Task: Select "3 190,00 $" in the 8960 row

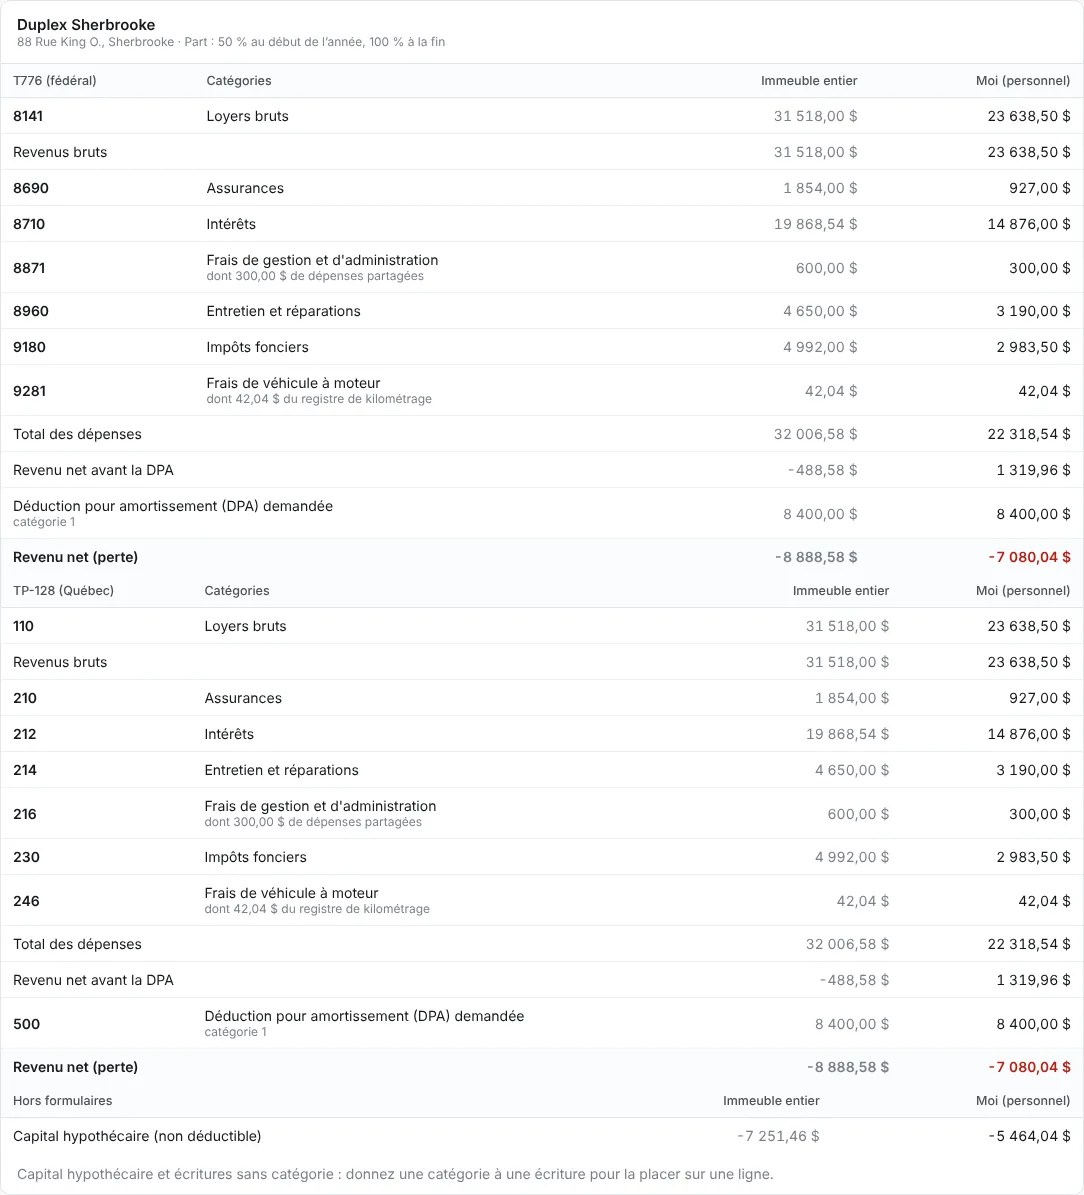Action: click(1034, 311)
